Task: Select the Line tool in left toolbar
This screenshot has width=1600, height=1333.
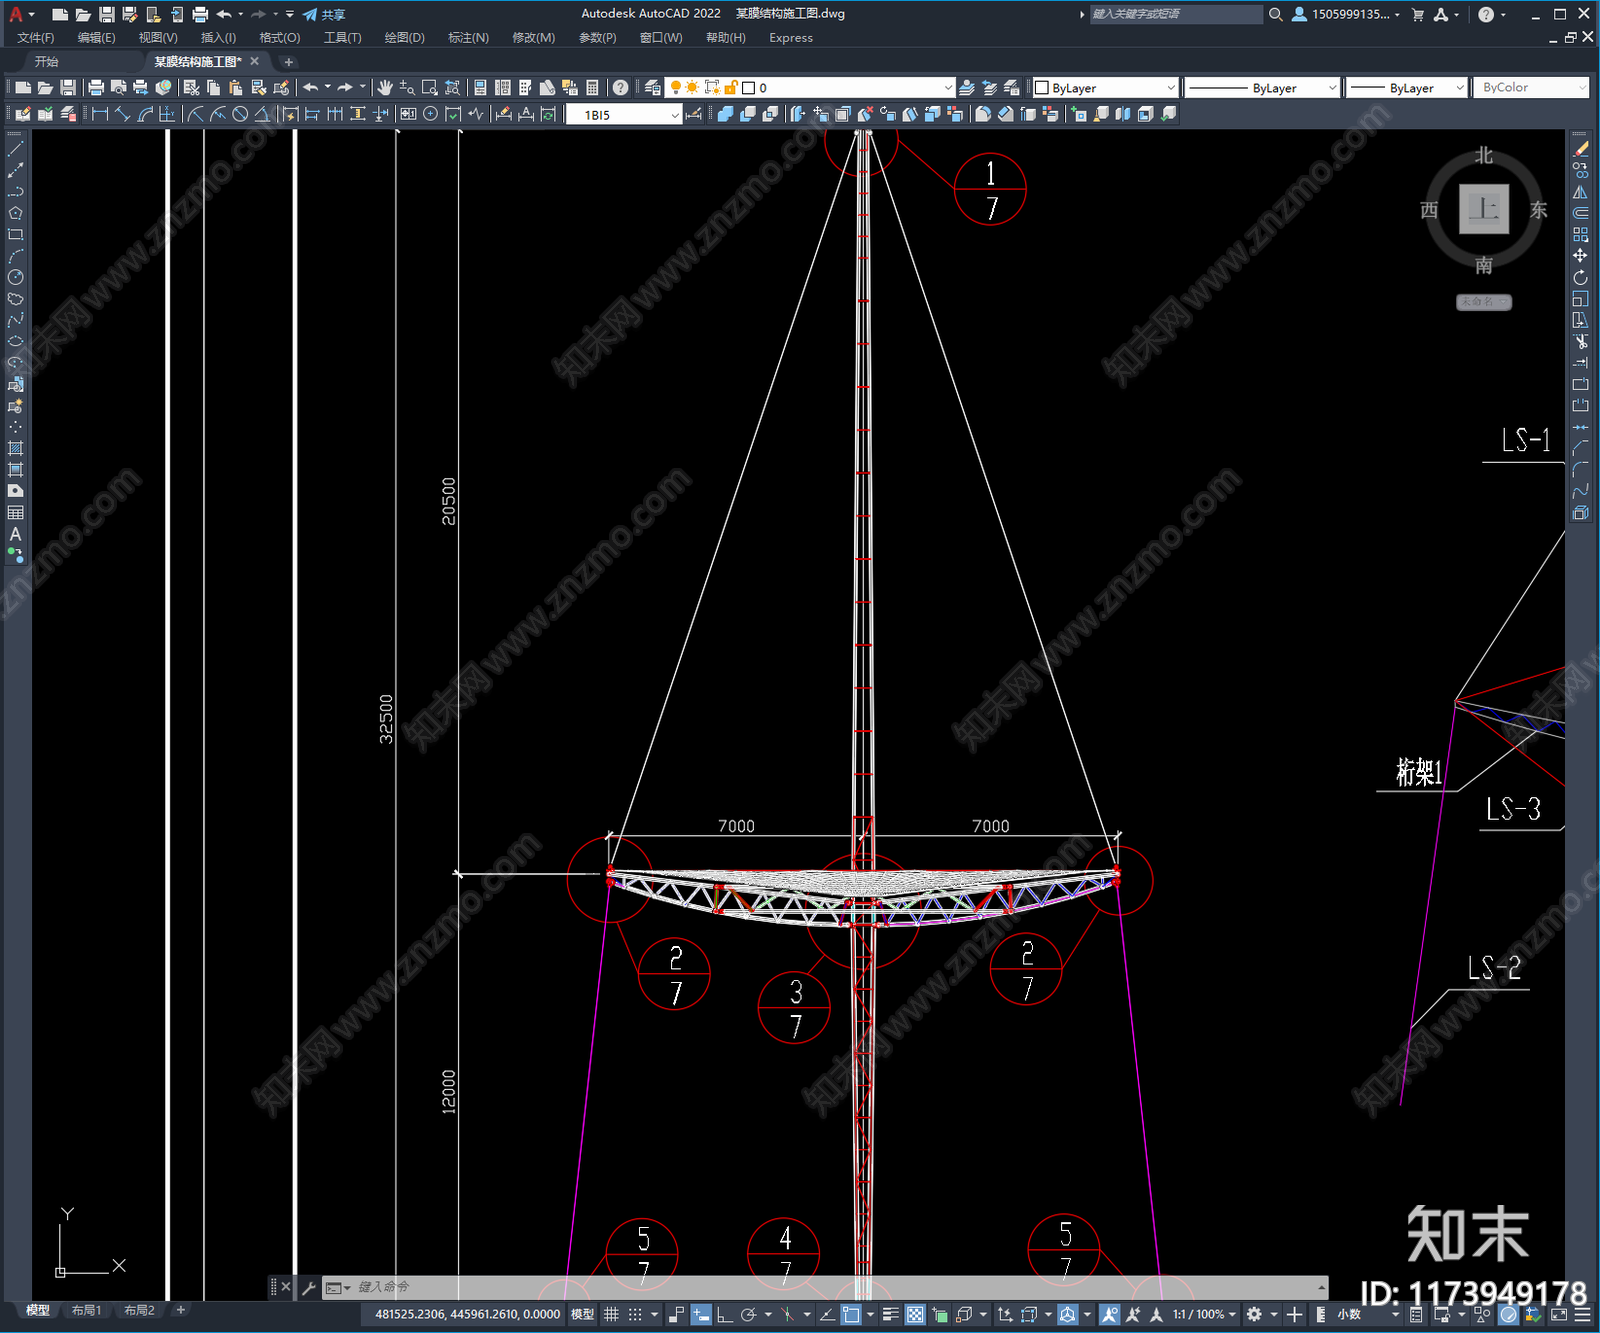Action: (x=15, y=148)
